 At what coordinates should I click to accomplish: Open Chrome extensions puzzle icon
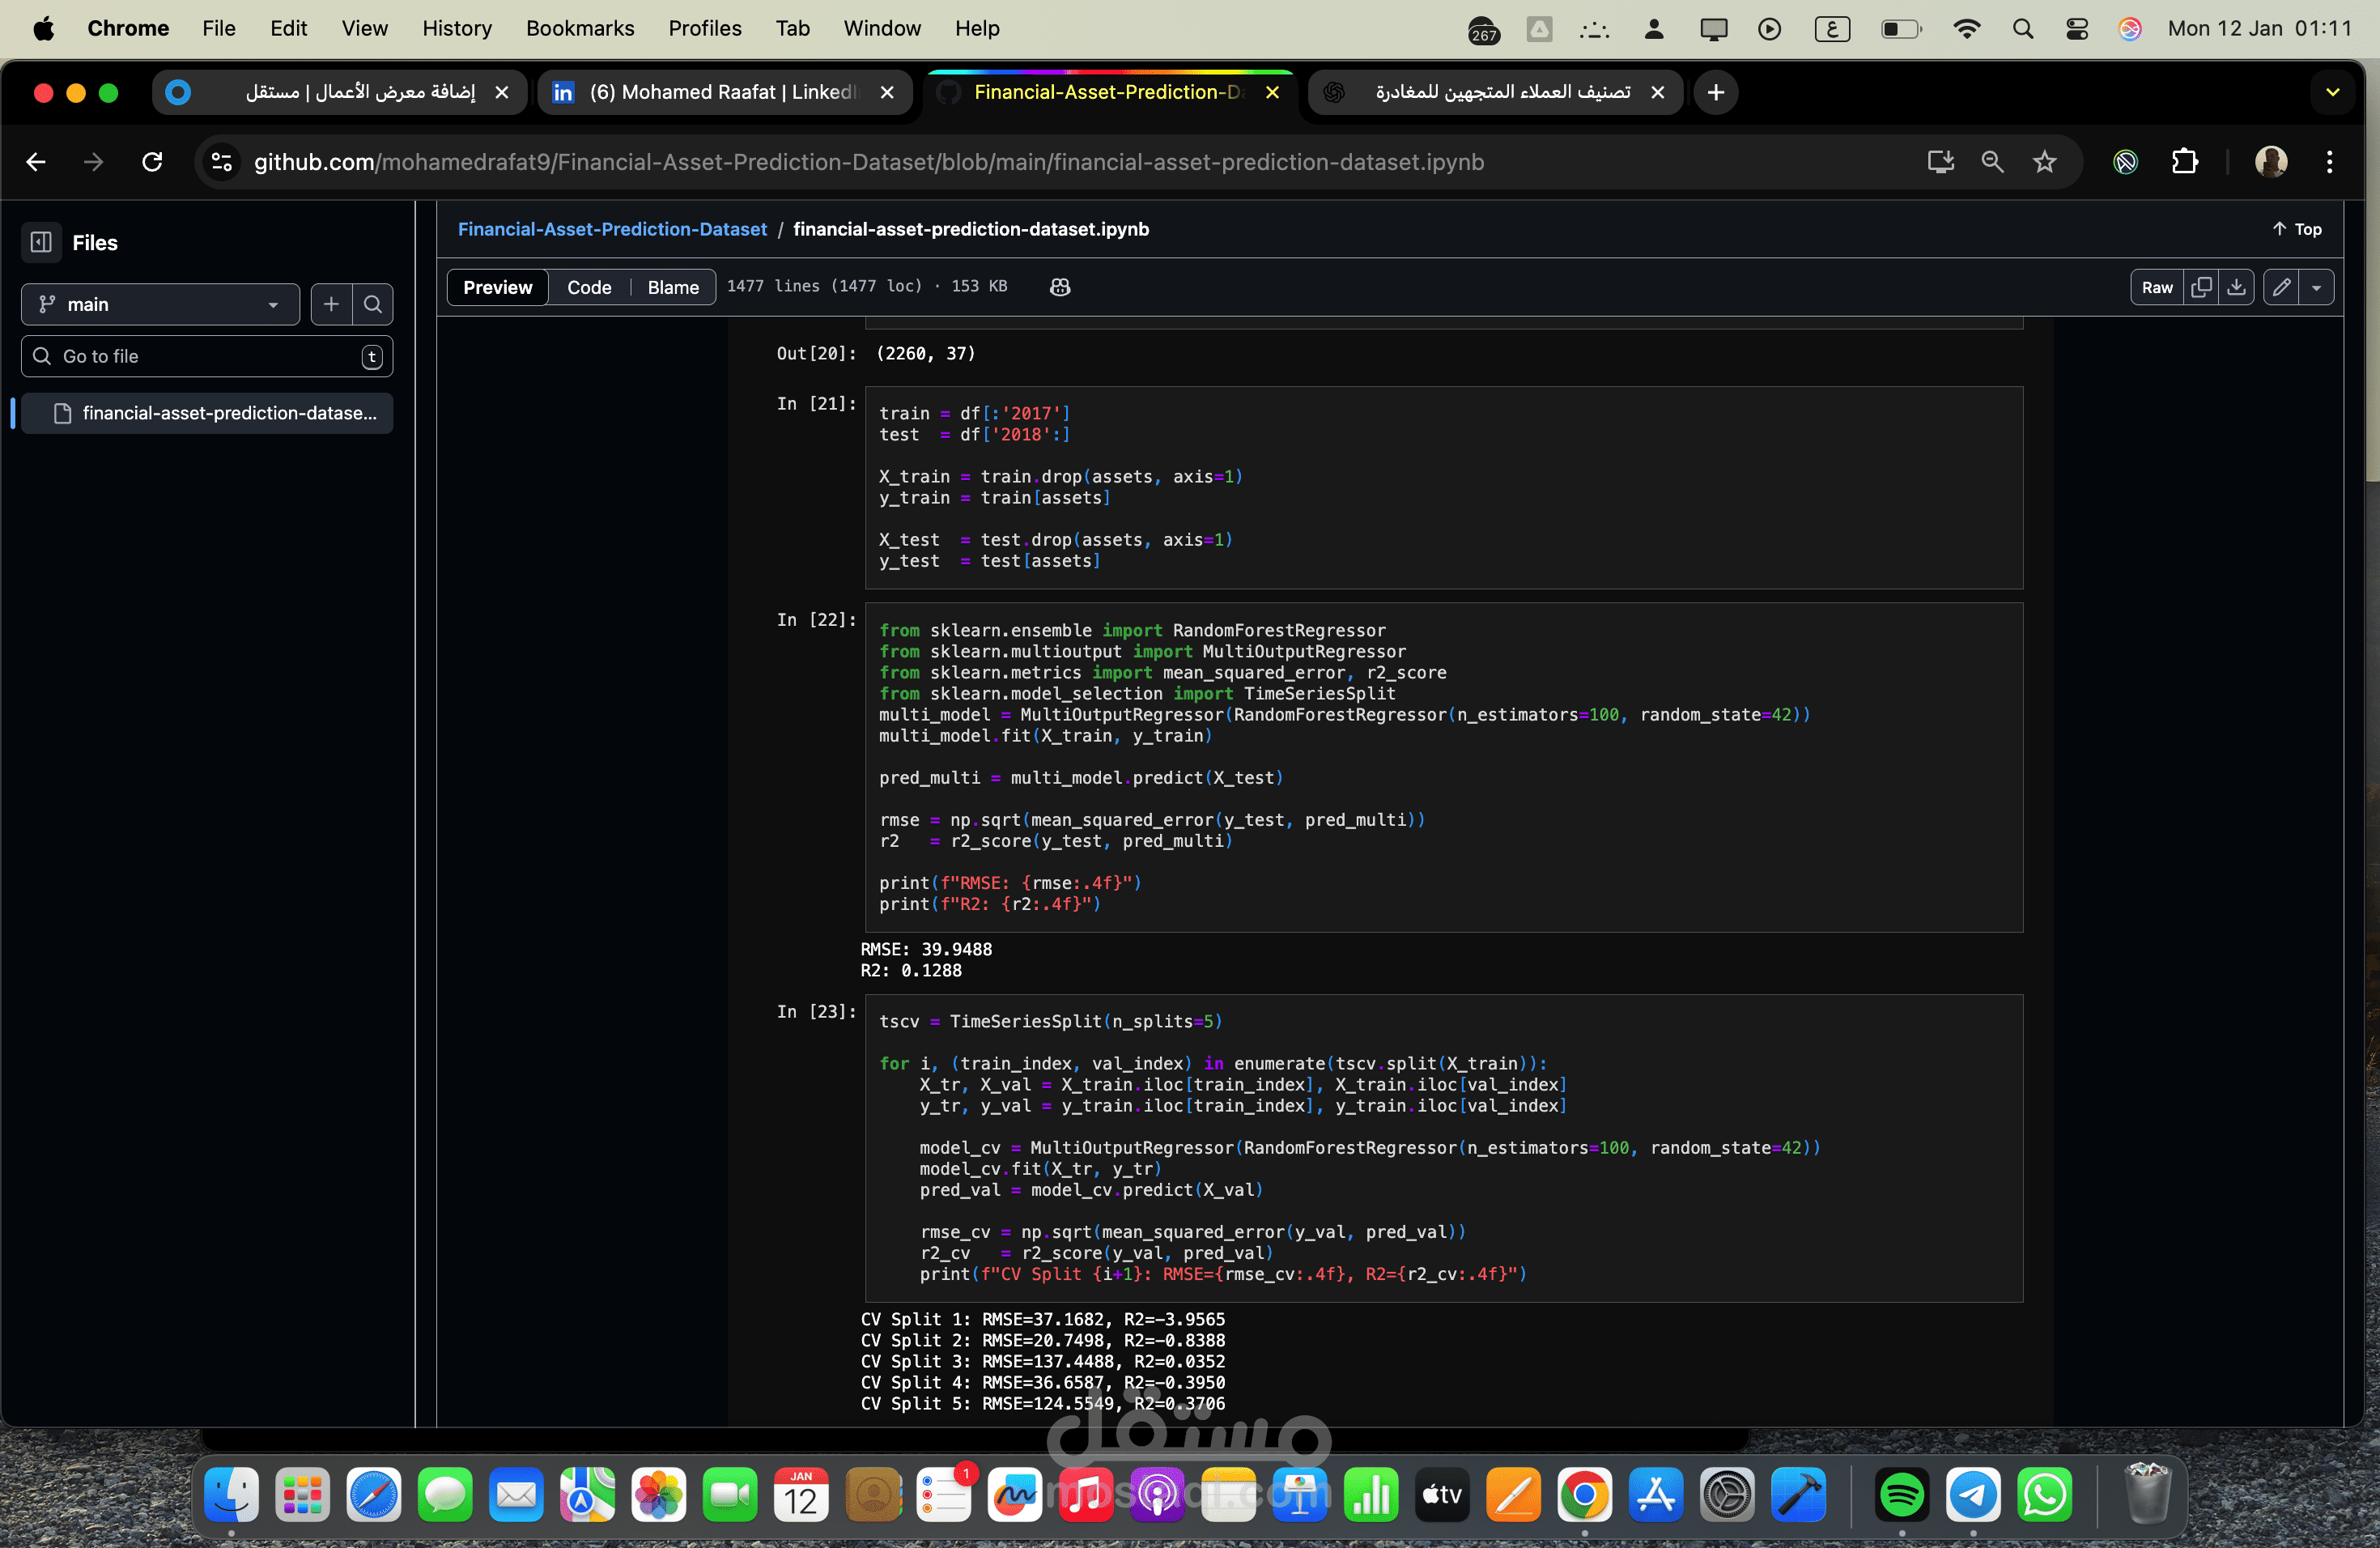pyautogui.click(x=2184, y=162)
